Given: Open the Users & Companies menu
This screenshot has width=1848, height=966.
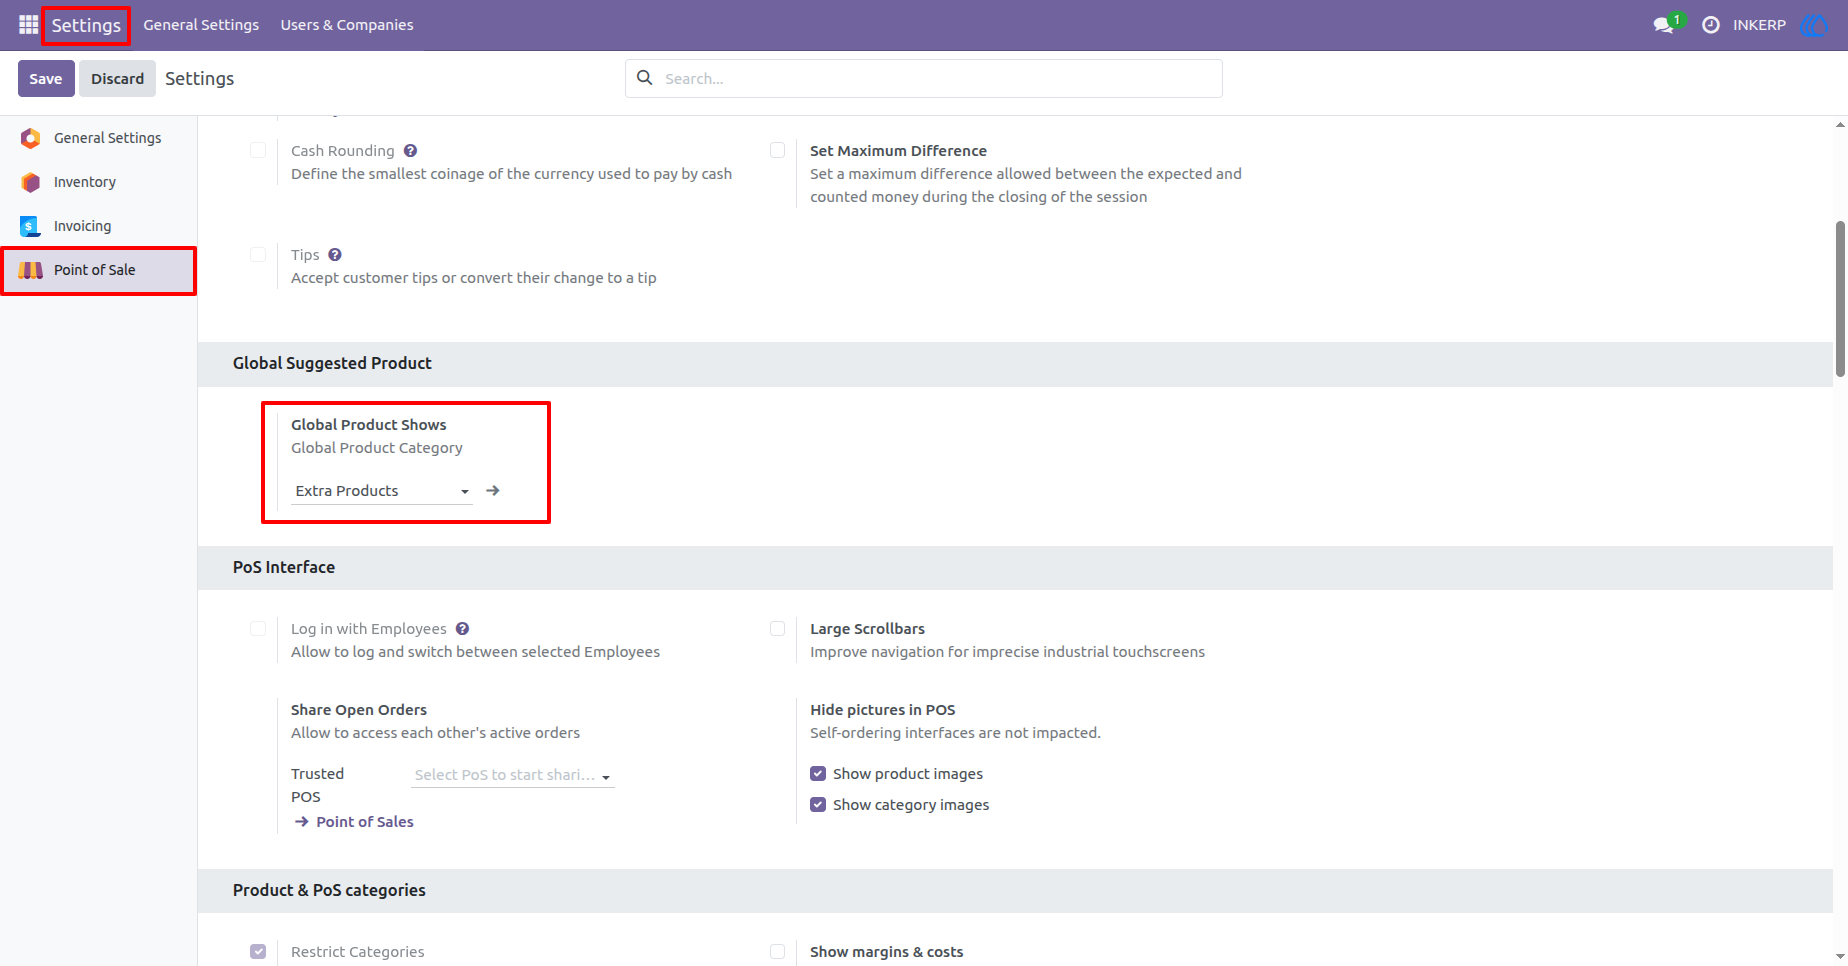Looking at the screenshot, I should point(347,25).
